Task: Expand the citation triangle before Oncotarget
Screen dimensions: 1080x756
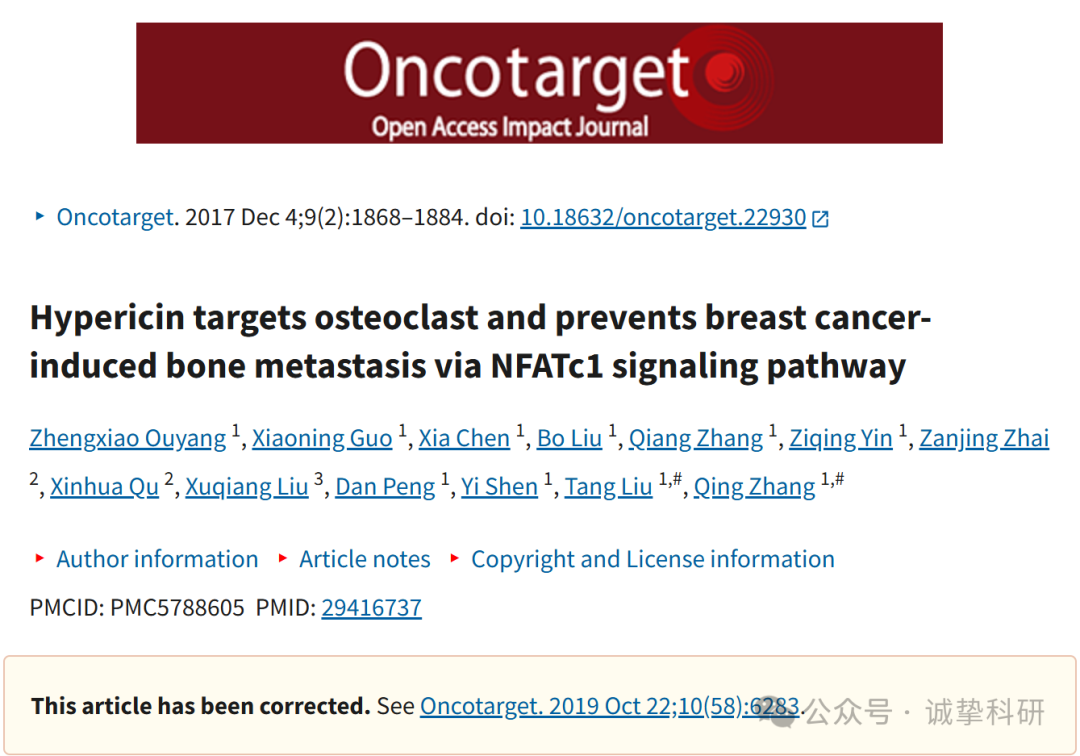Action: pos(39,216)
